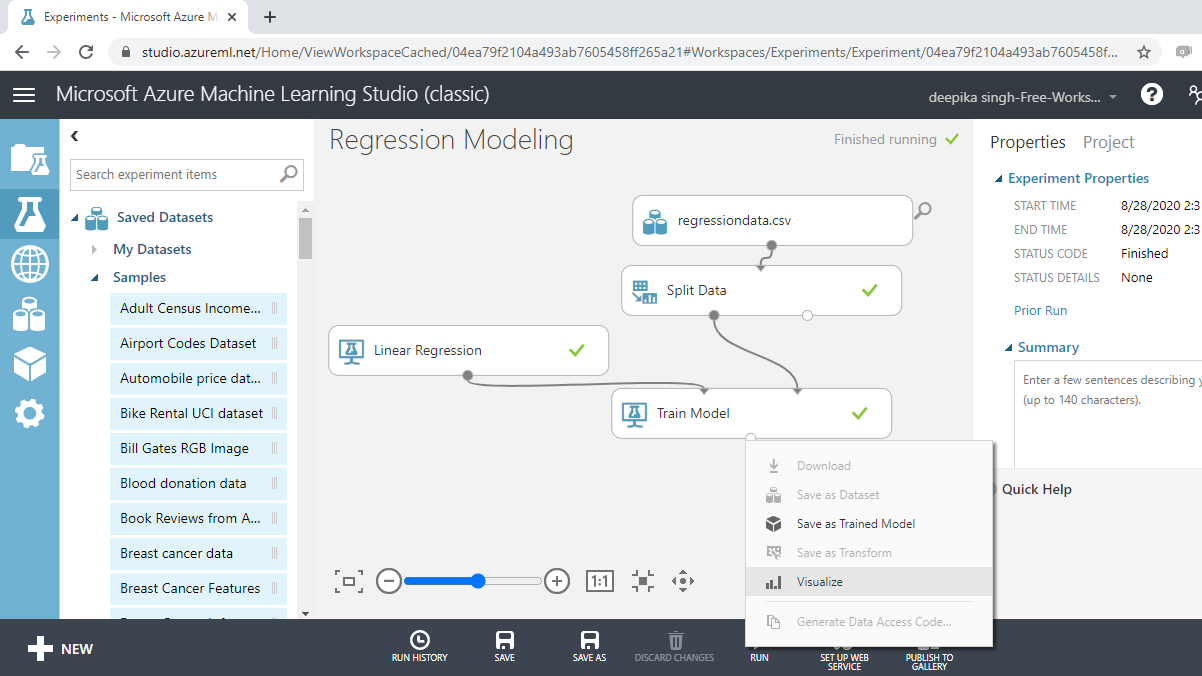The image size is (1202, 676).
Task: Click the auto-layout arrows icon
Action: pyautogui.click(x=643, y=581)
